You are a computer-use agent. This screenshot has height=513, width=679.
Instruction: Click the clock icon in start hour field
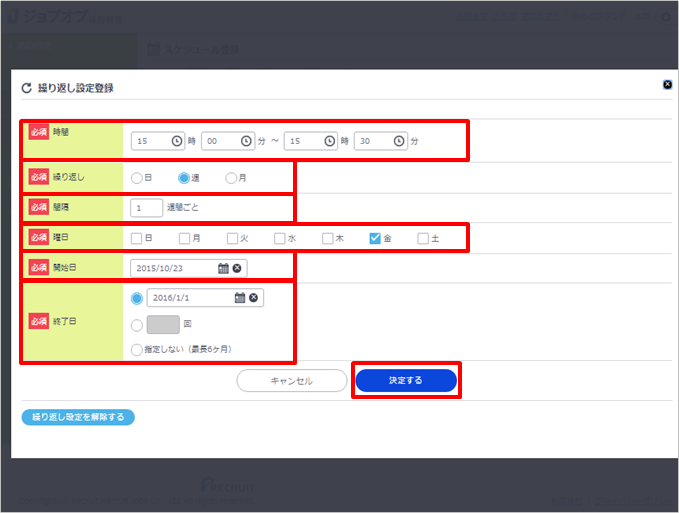177,141
